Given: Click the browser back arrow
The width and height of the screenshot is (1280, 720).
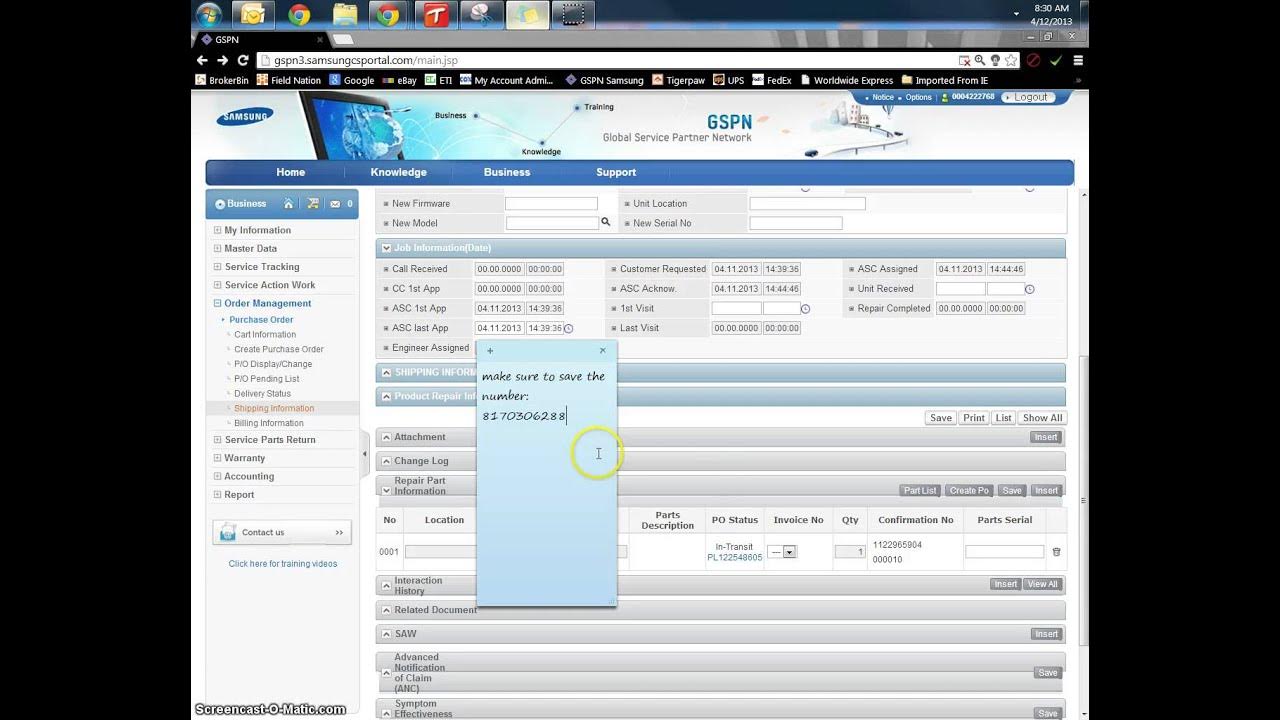Looking at the screenshot, I should click(203, 60).
